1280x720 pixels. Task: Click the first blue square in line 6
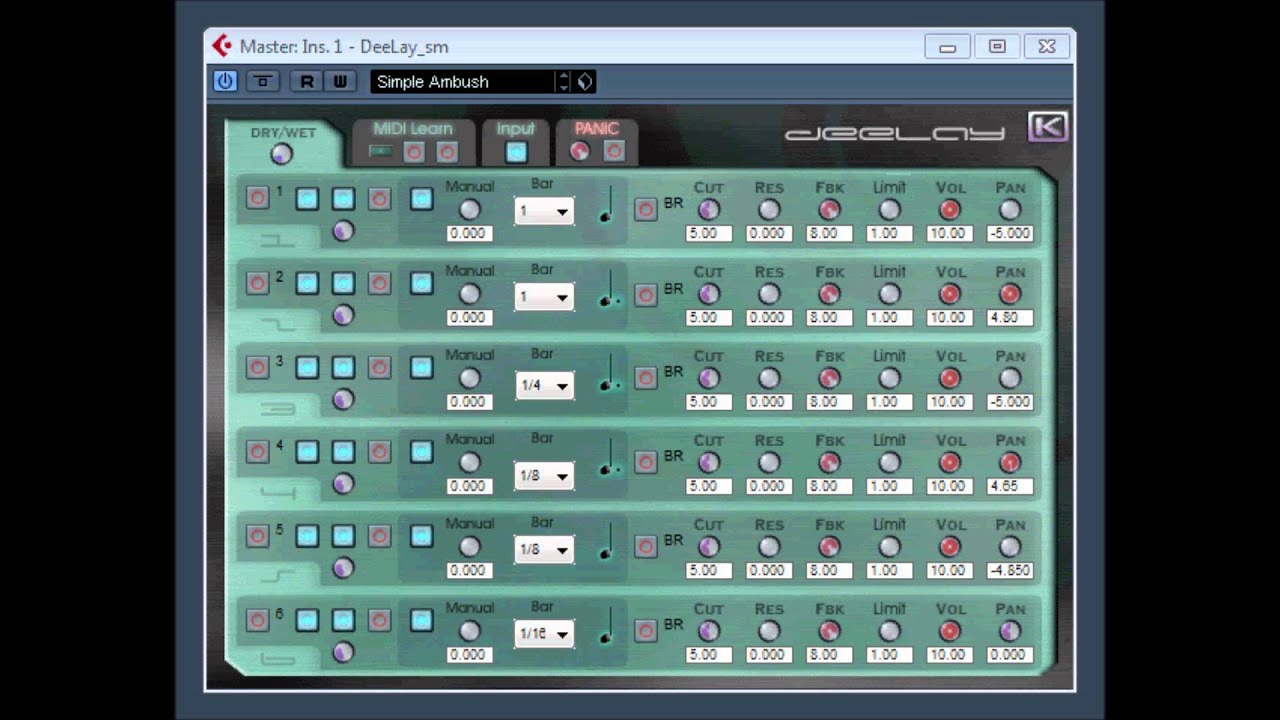tap(307, 620)
